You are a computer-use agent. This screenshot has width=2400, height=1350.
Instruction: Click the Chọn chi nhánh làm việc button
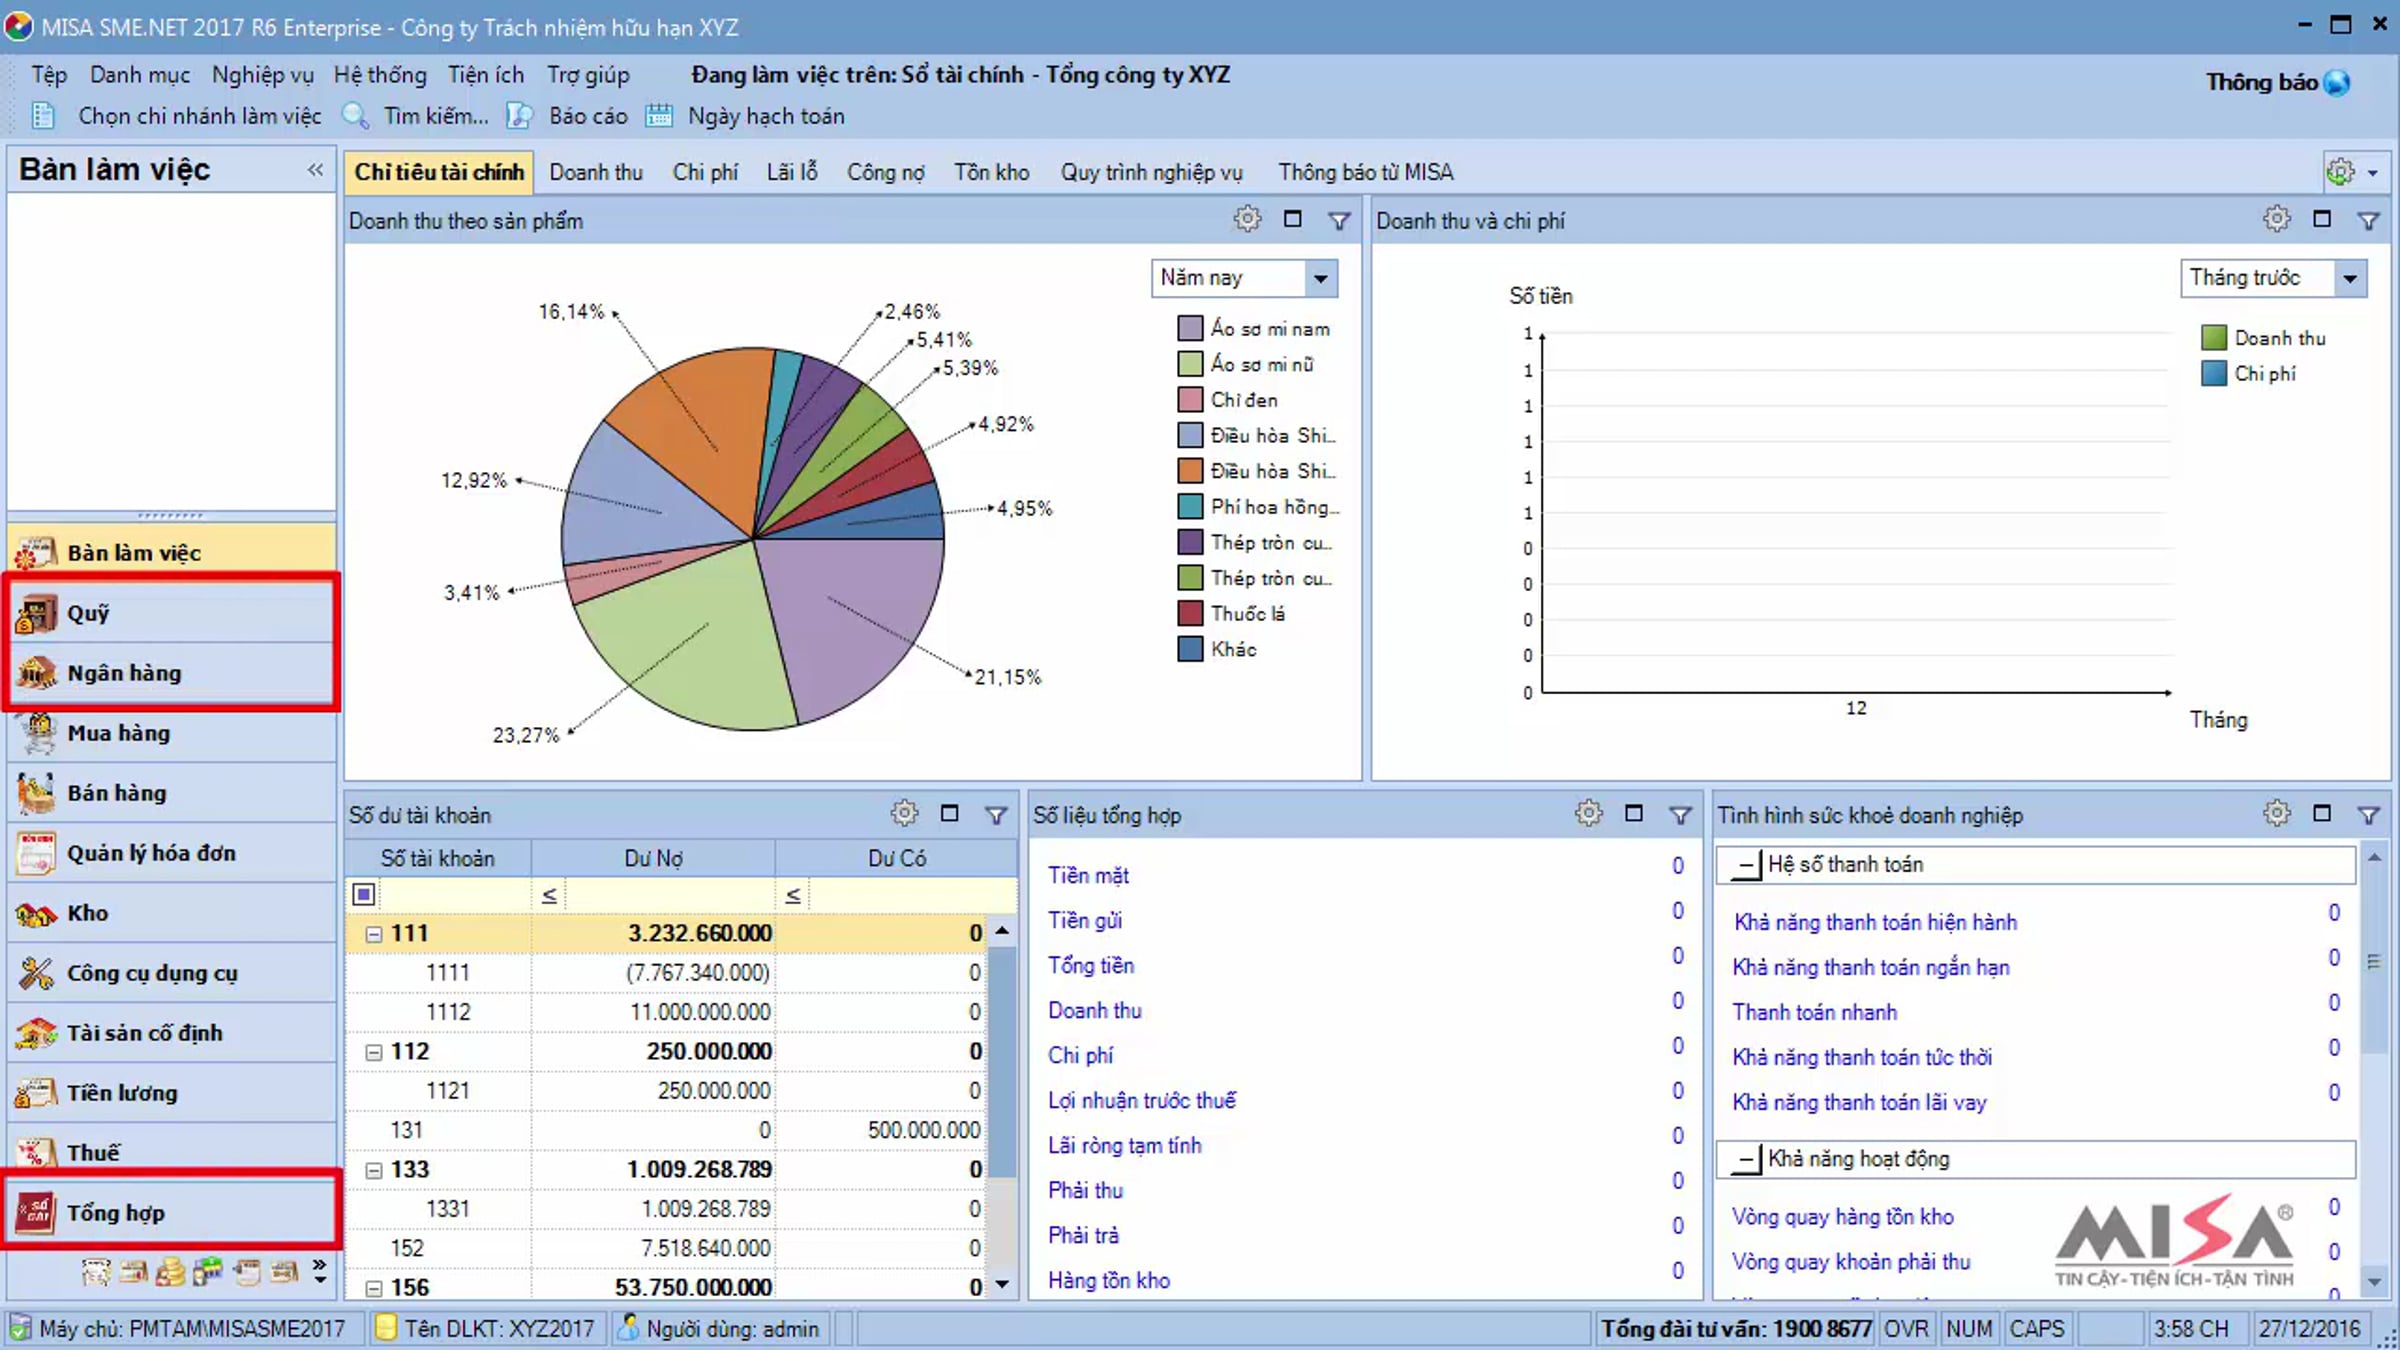pos(178,116)
